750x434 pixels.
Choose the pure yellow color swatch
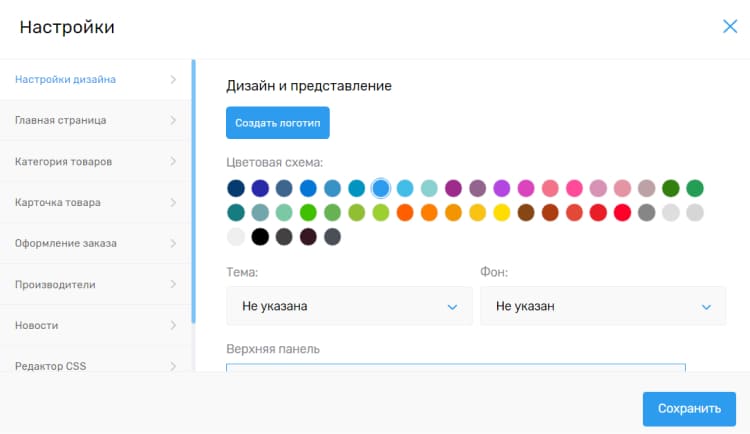[502, 212]
